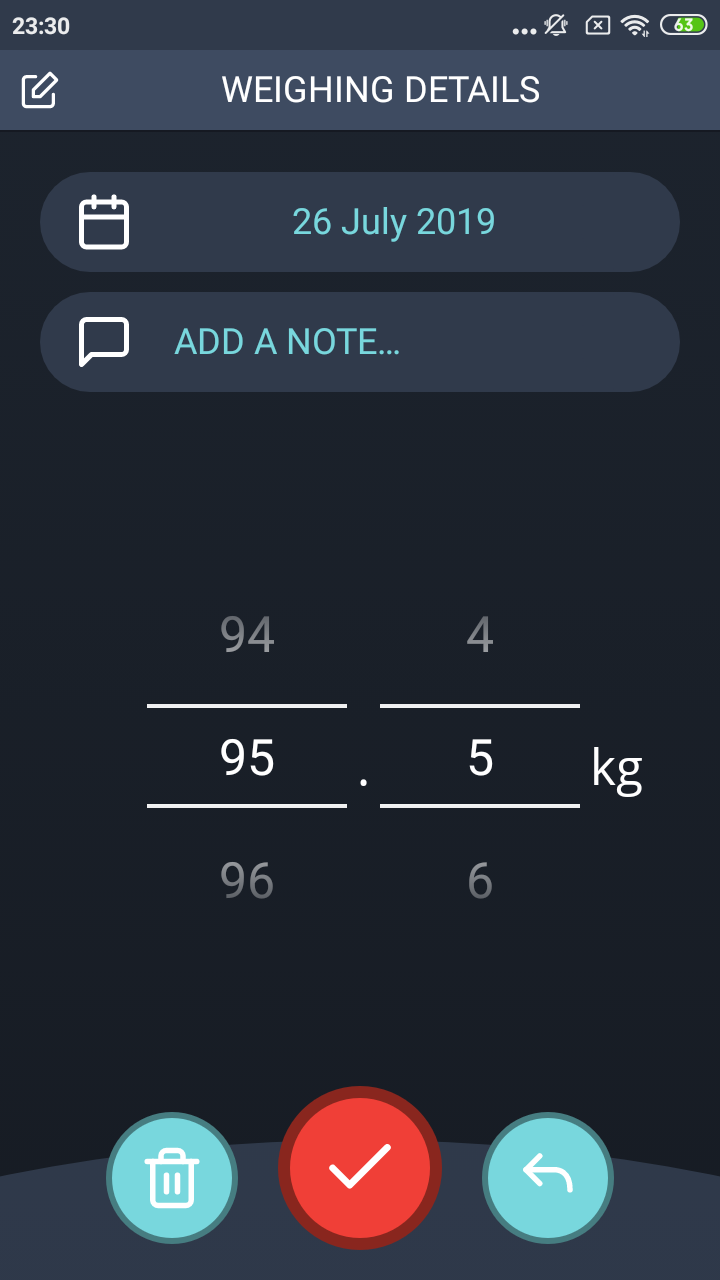The image size is (720, 1280).
Task: Tap the Weighing Details title
Action: (381, 90)
